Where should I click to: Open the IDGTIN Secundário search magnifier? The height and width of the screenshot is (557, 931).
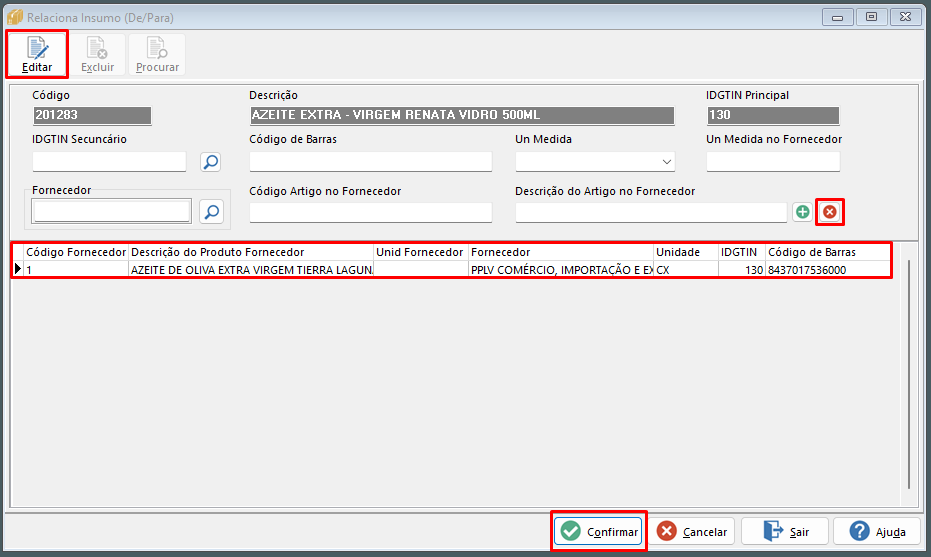point(211,162)
